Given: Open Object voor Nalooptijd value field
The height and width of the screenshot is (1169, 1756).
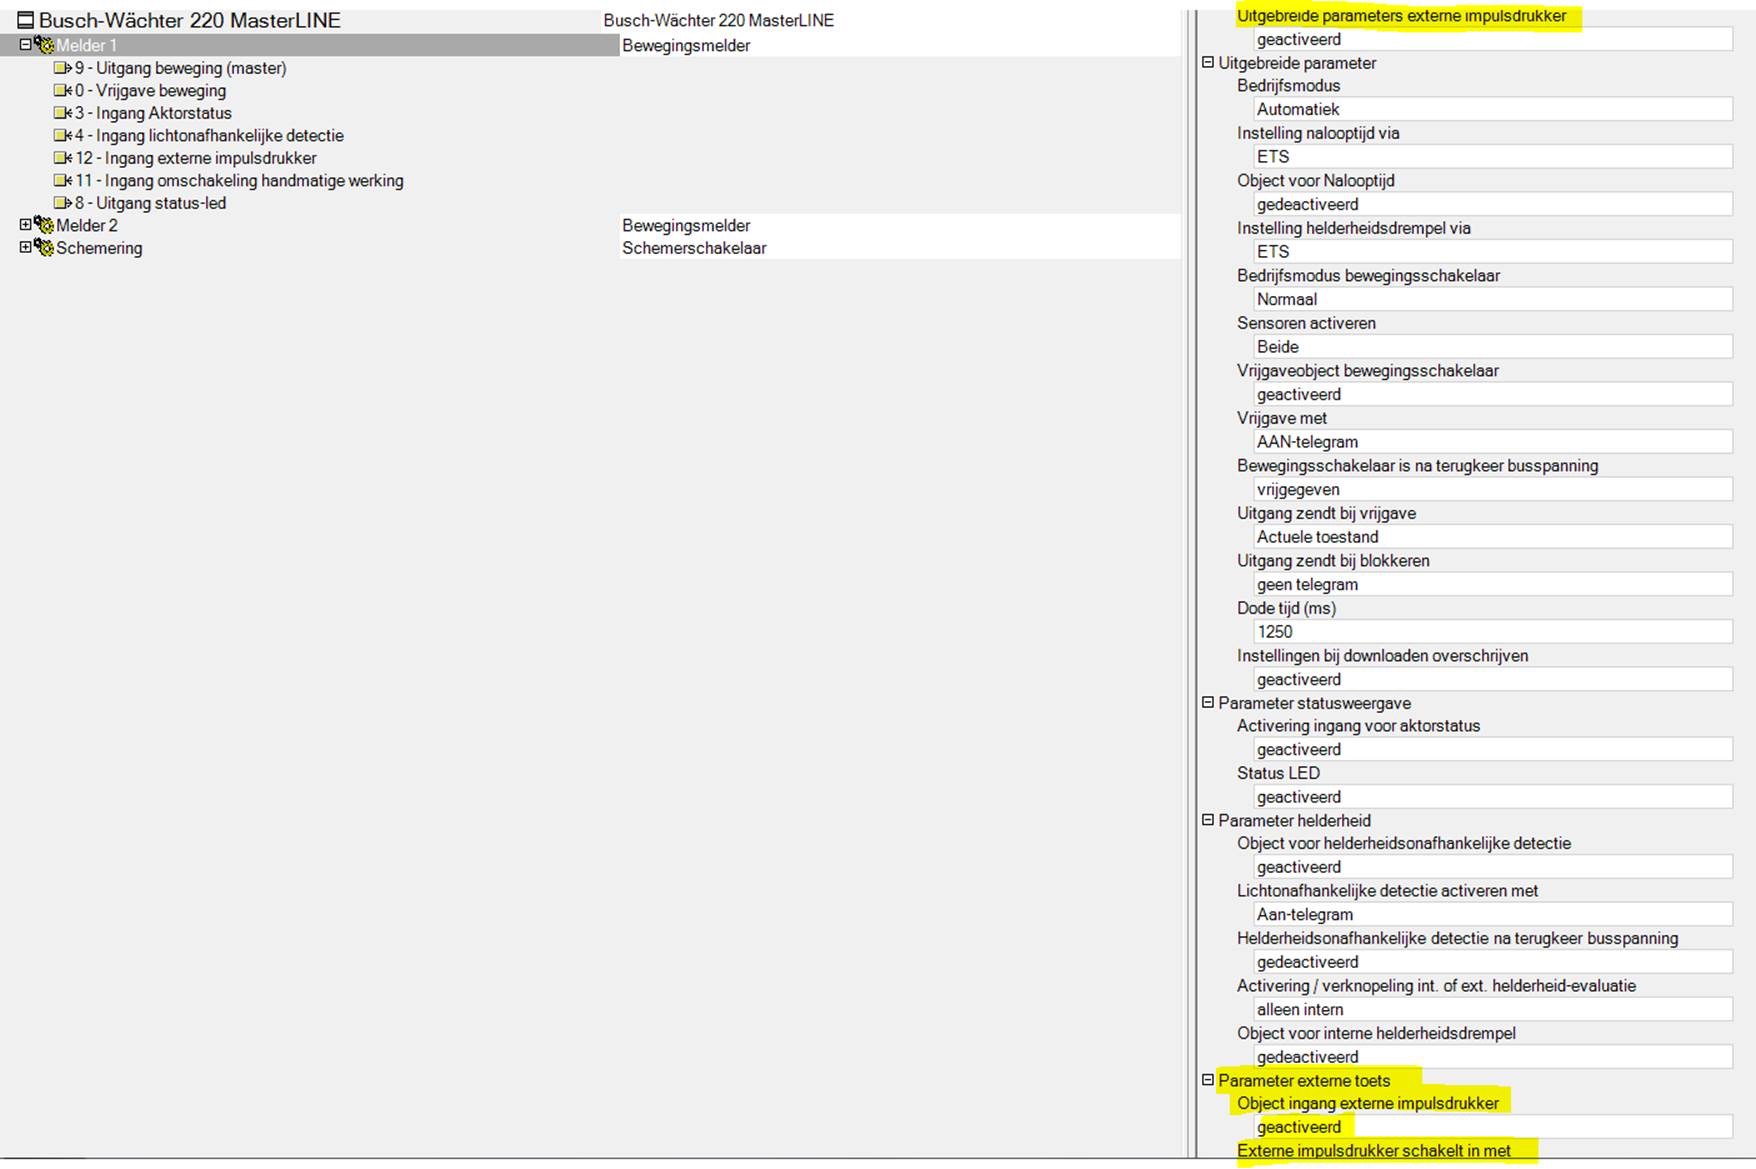Looking at the screenshot, I should point(1493,204).
